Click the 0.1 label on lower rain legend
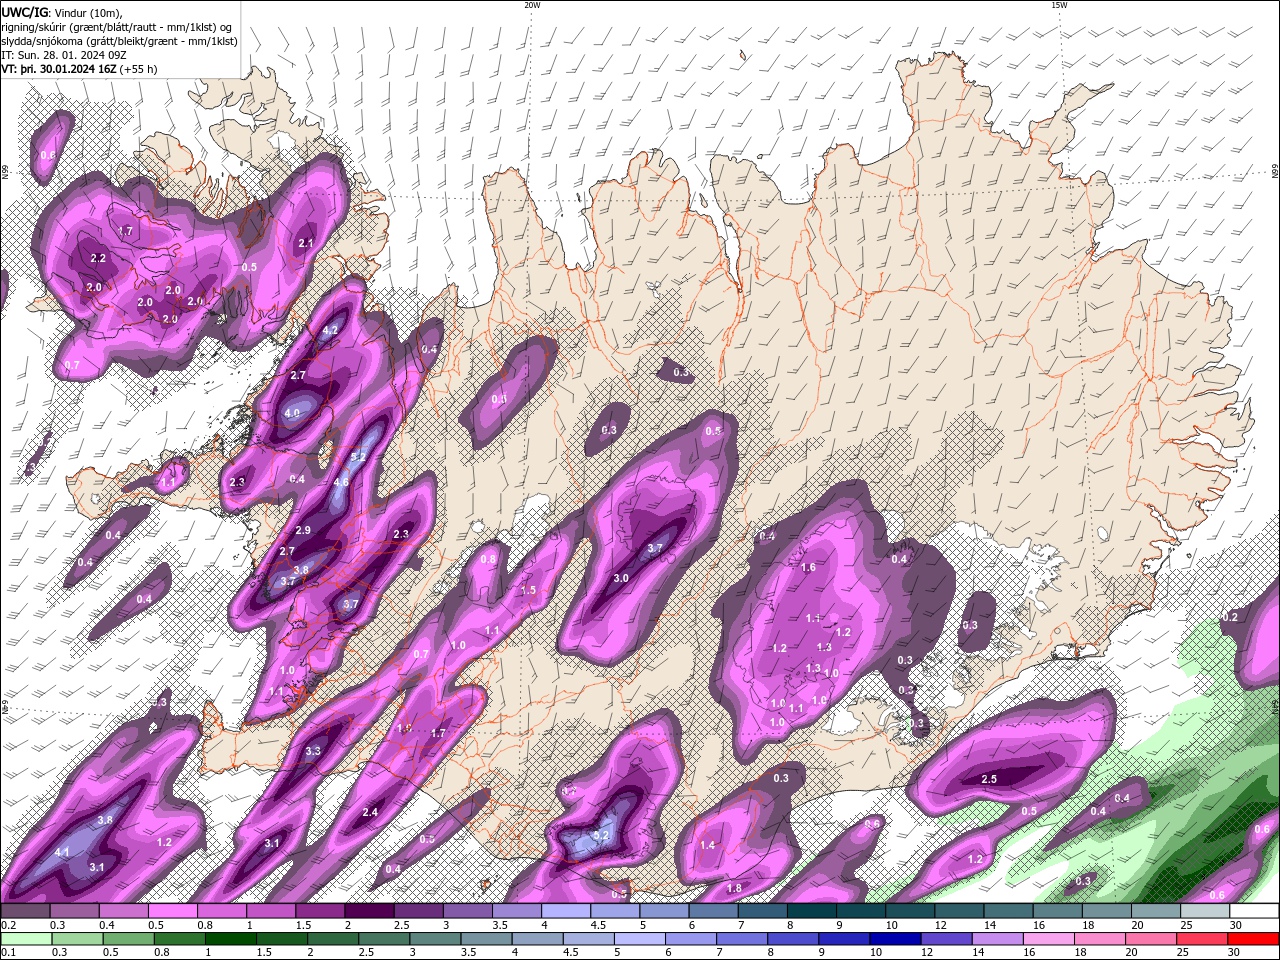The image size is (1280, 960). coord(7,952)
